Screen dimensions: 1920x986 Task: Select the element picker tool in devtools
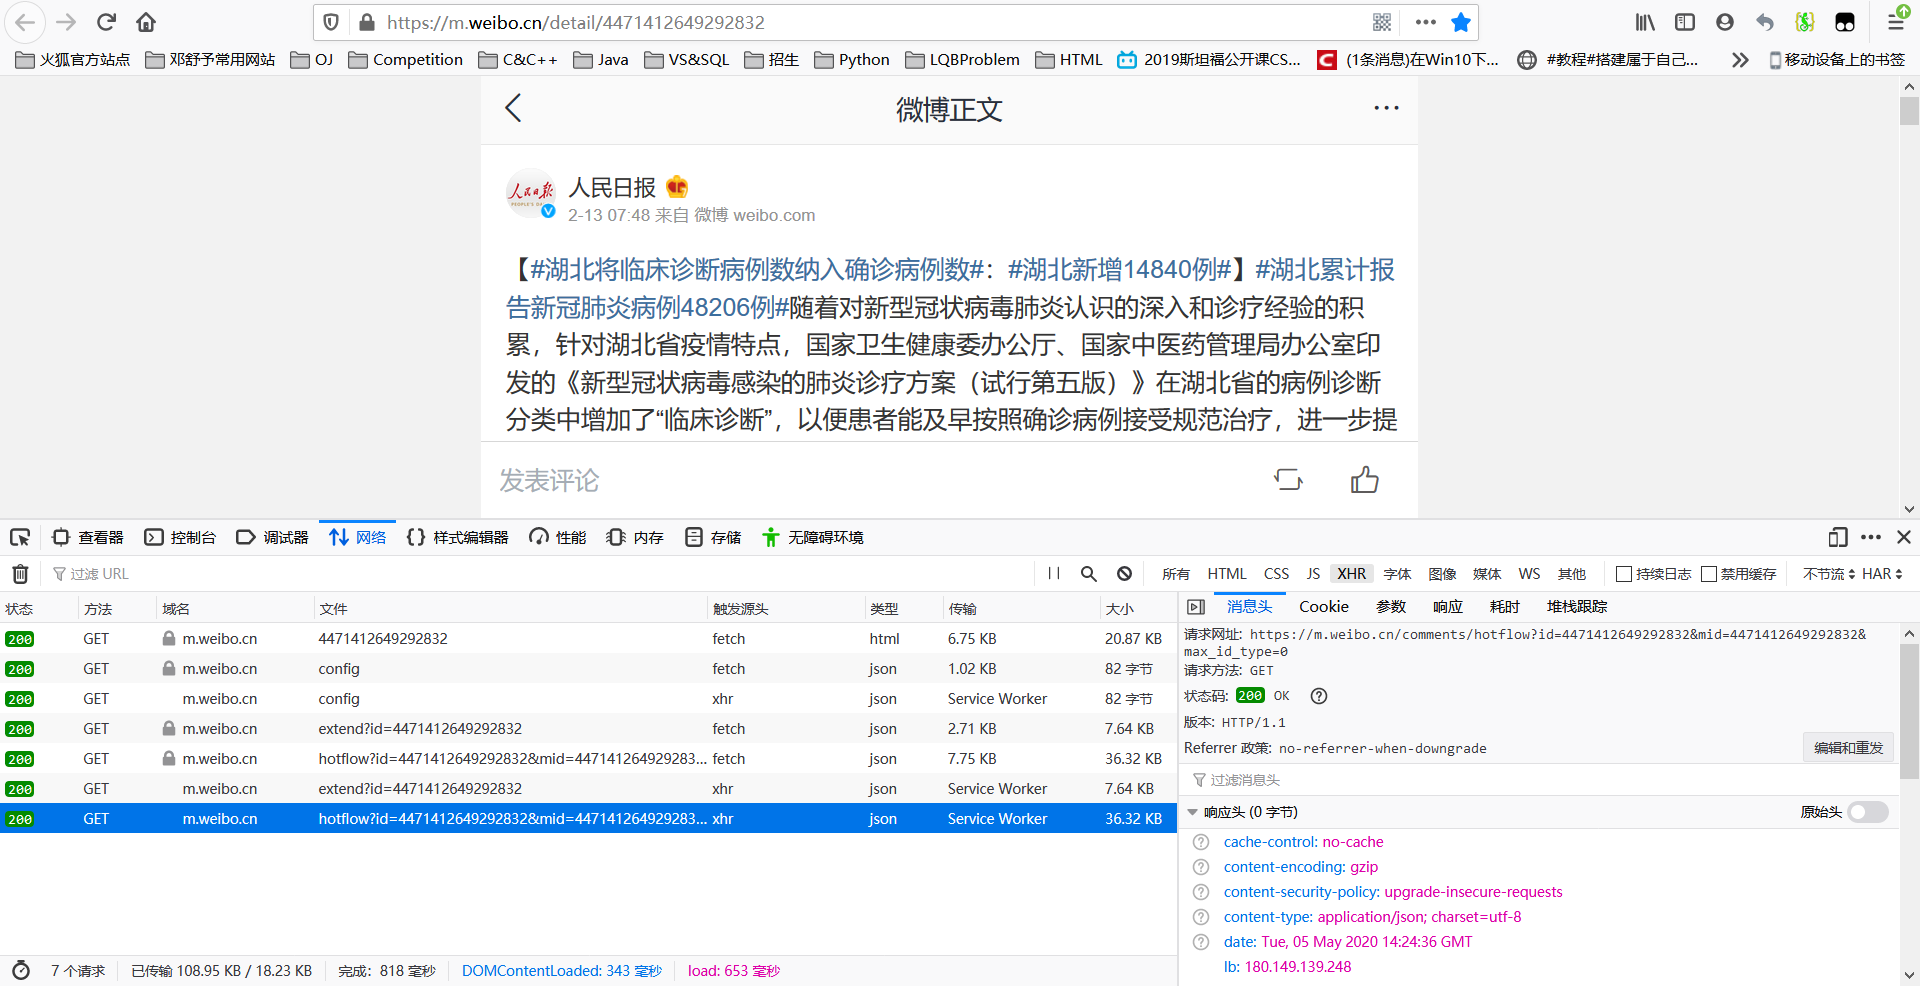(20, 537)
